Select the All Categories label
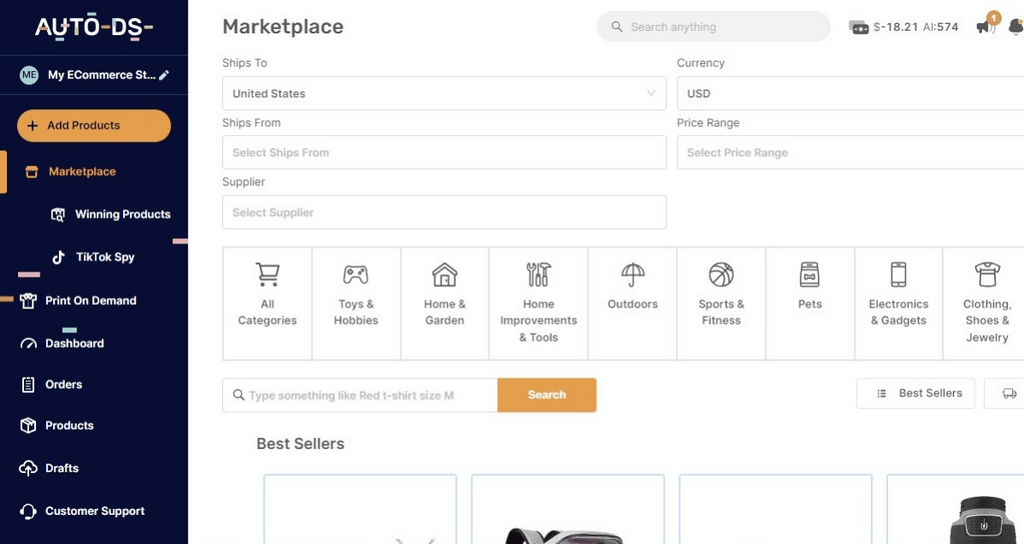The width and height of the screenshot is (1024, 544). [267, 312]
